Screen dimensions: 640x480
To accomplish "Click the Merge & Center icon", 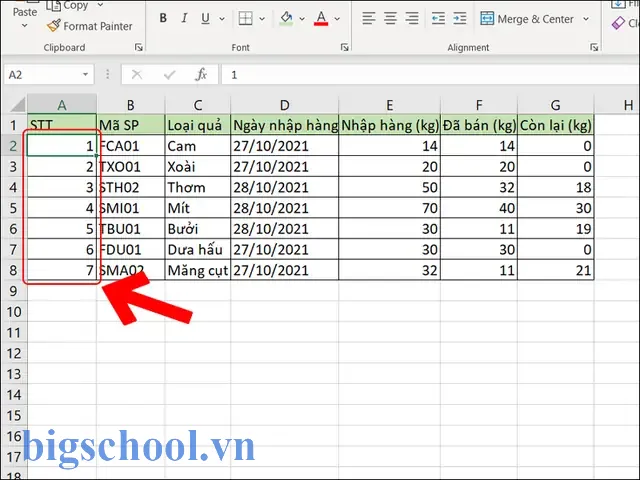I will pos(487,19).
